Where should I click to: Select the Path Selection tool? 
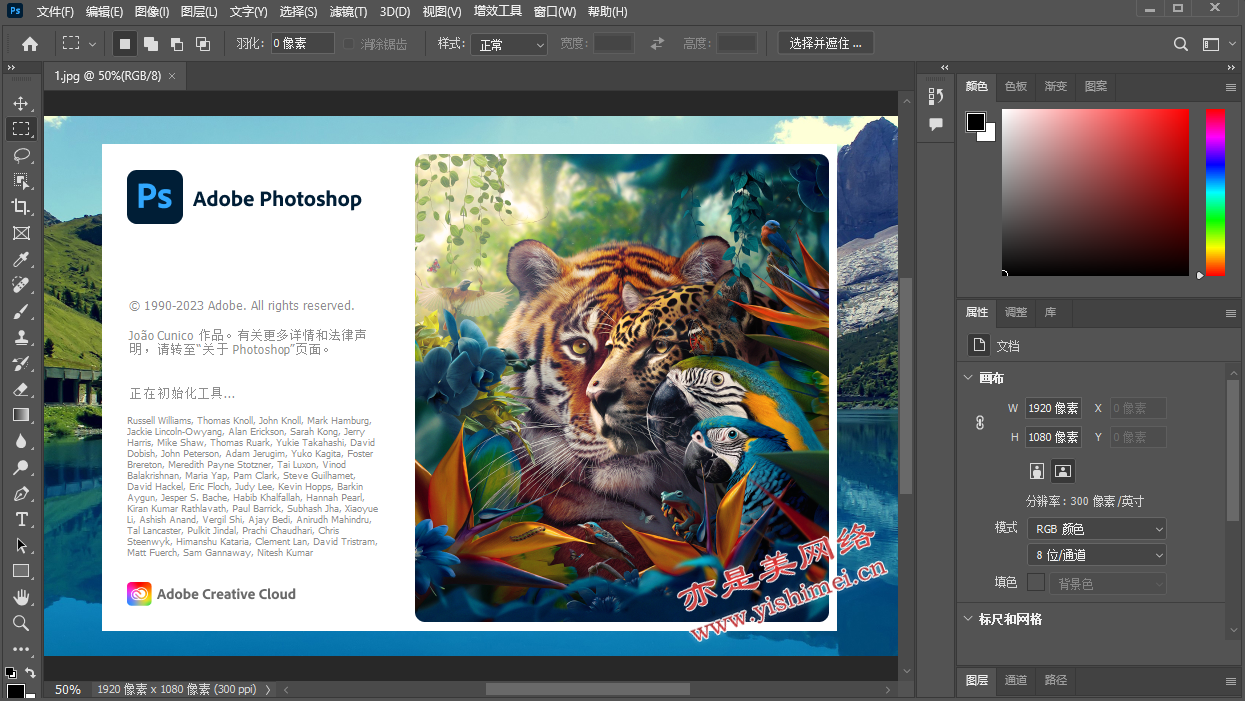21,545
